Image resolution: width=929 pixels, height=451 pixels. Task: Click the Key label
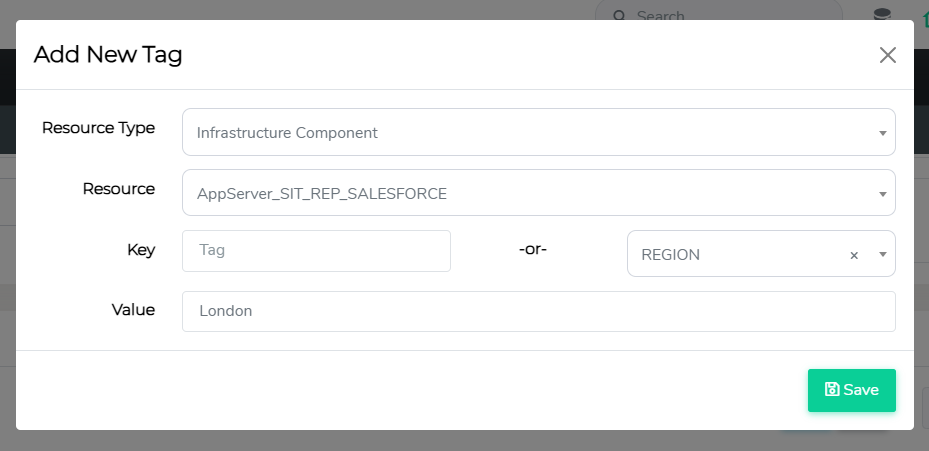tap(141, 250)
